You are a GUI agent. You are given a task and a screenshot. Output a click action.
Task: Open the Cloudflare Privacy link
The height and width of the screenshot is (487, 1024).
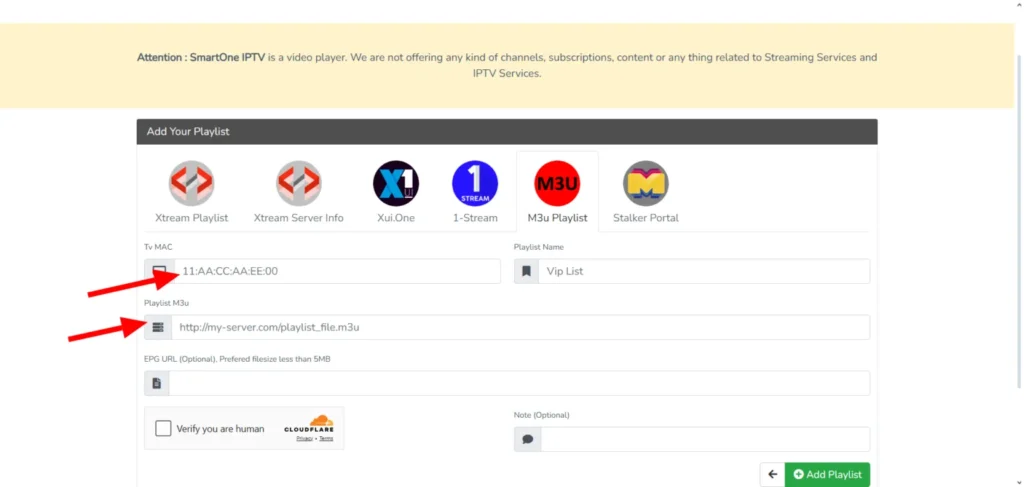(x=304, y=439)
